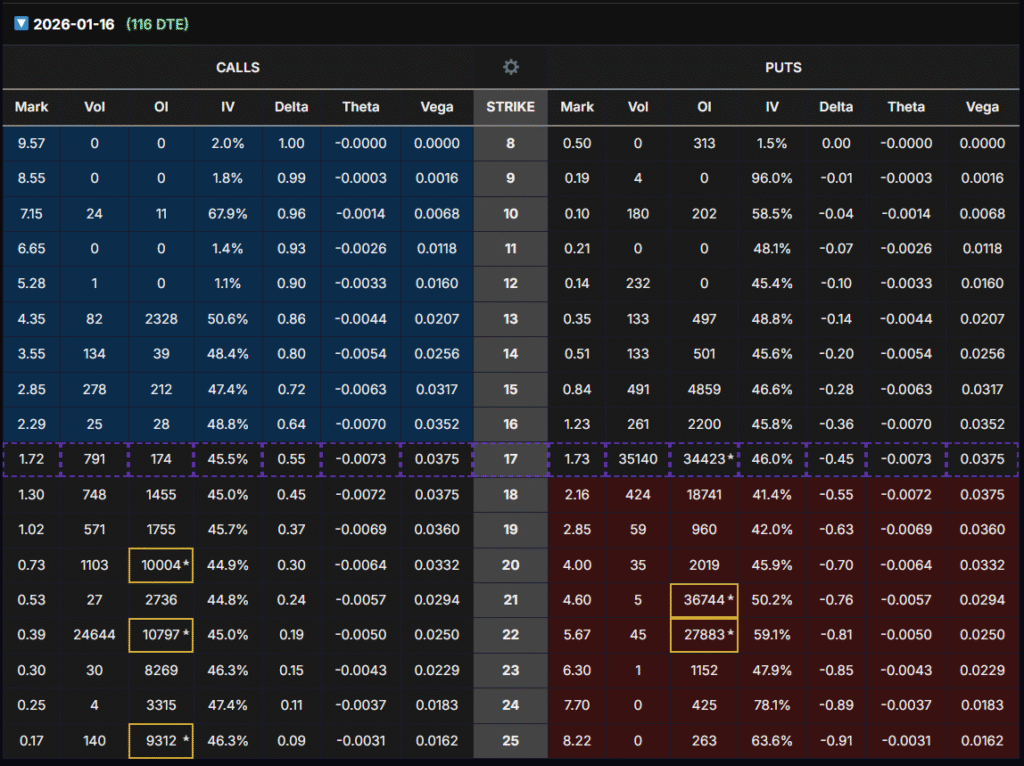
Task: Collapse the 2026-01-16 expiration section
Action: pos(21,24)
